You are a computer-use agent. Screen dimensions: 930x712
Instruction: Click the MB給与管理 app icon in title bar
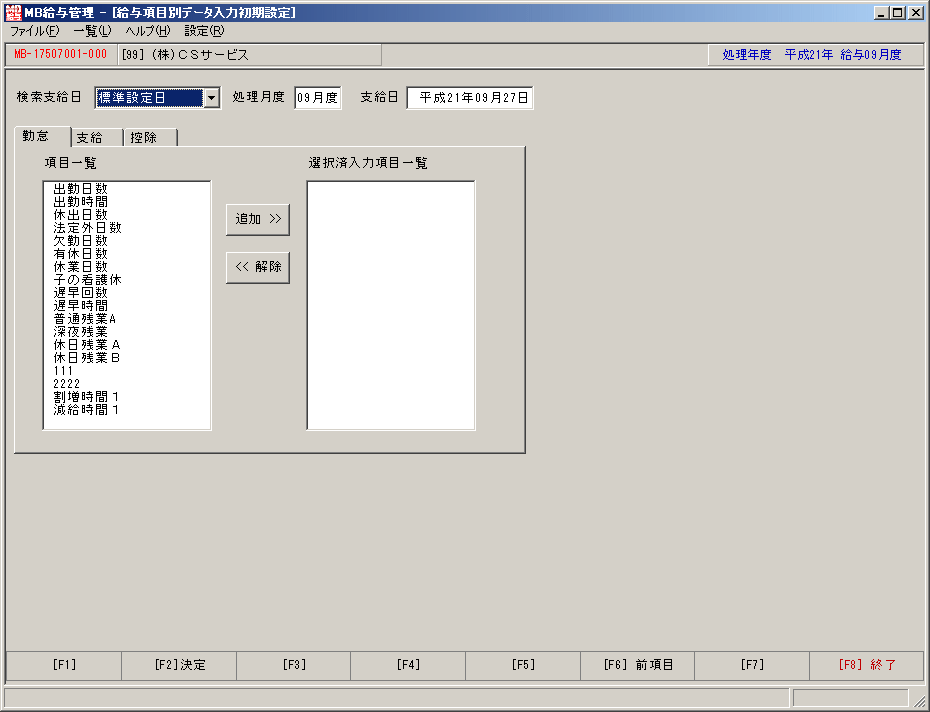click(13, 12)
